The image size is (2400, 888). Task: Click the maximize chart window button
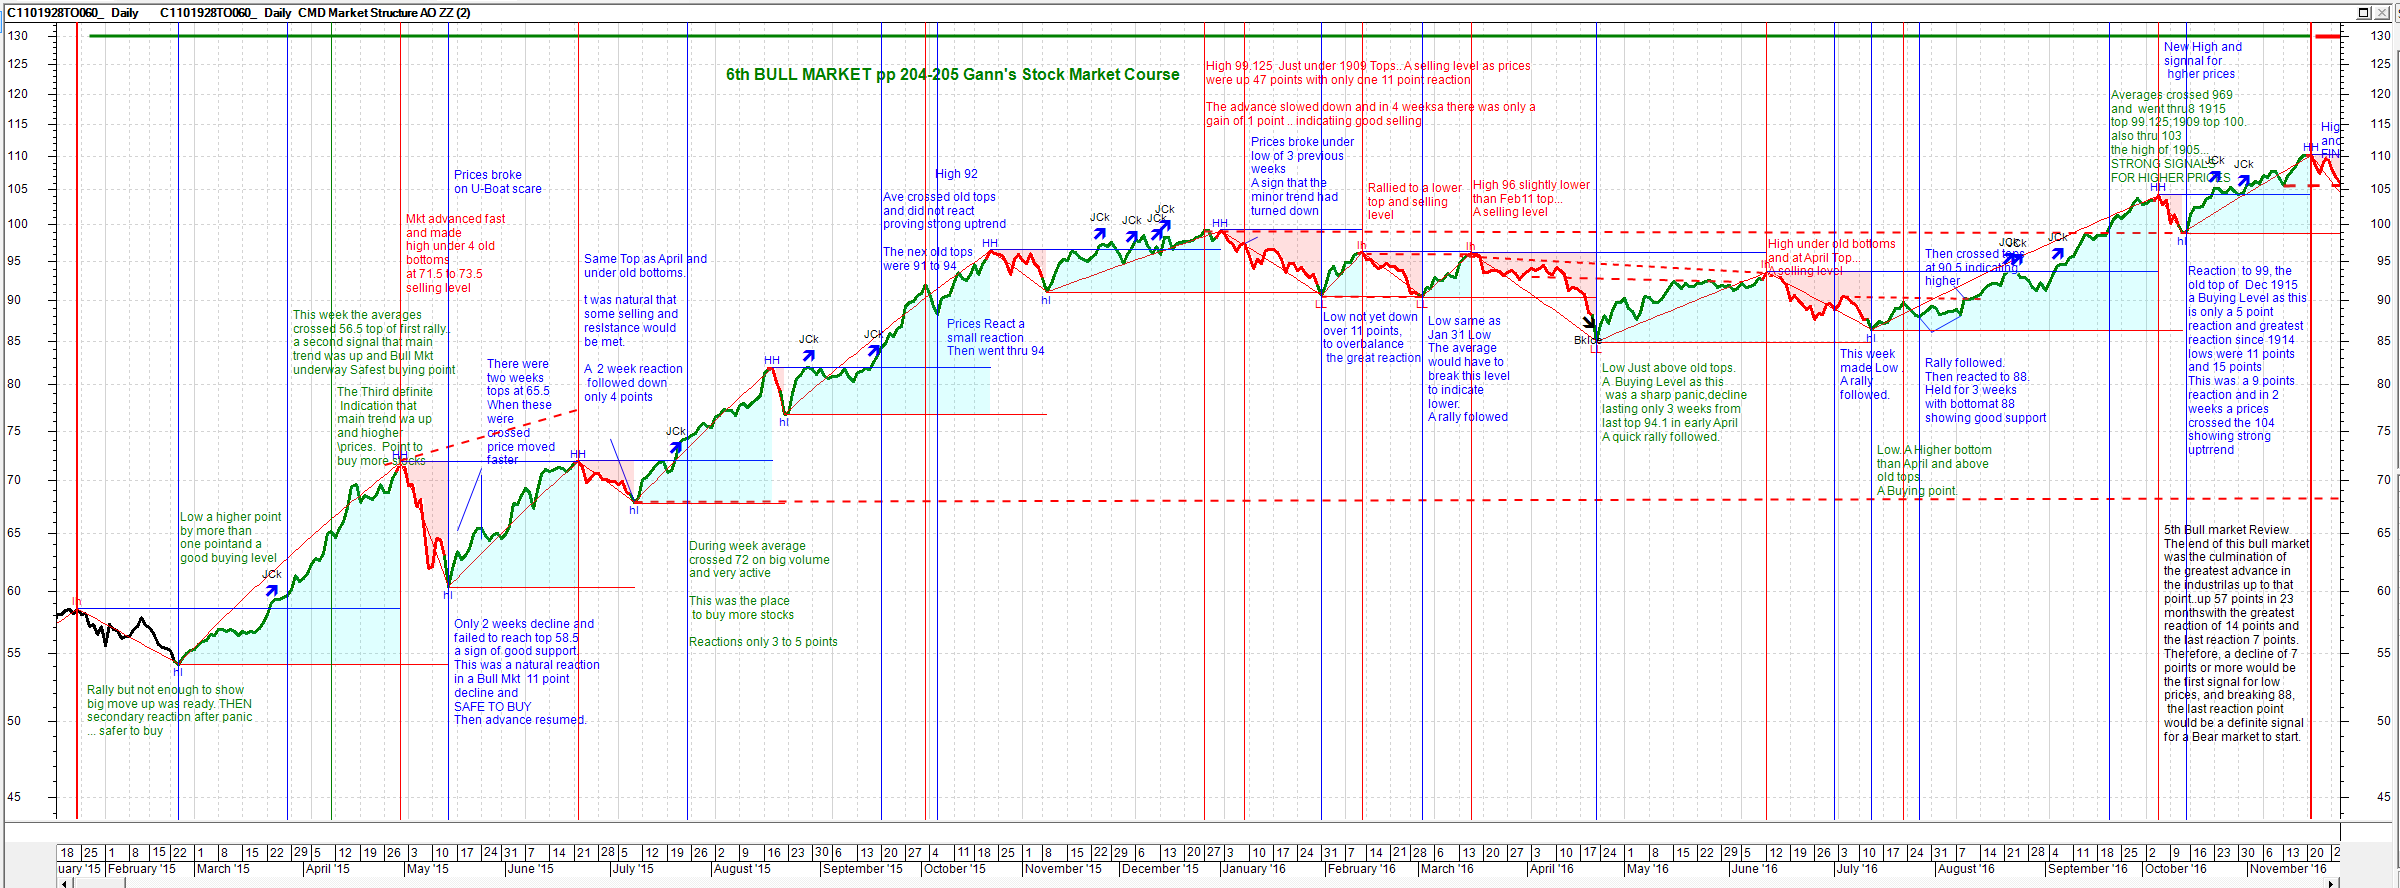tap(2363, 13)
